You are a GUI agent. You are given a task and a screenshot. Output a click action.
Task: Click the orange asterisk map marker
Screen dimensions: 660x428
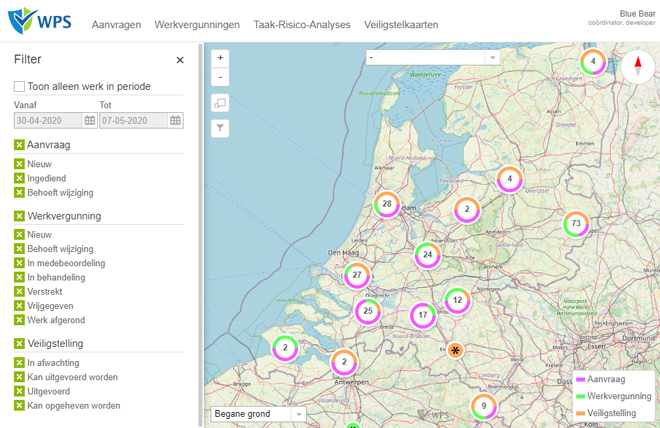(455, 350)
